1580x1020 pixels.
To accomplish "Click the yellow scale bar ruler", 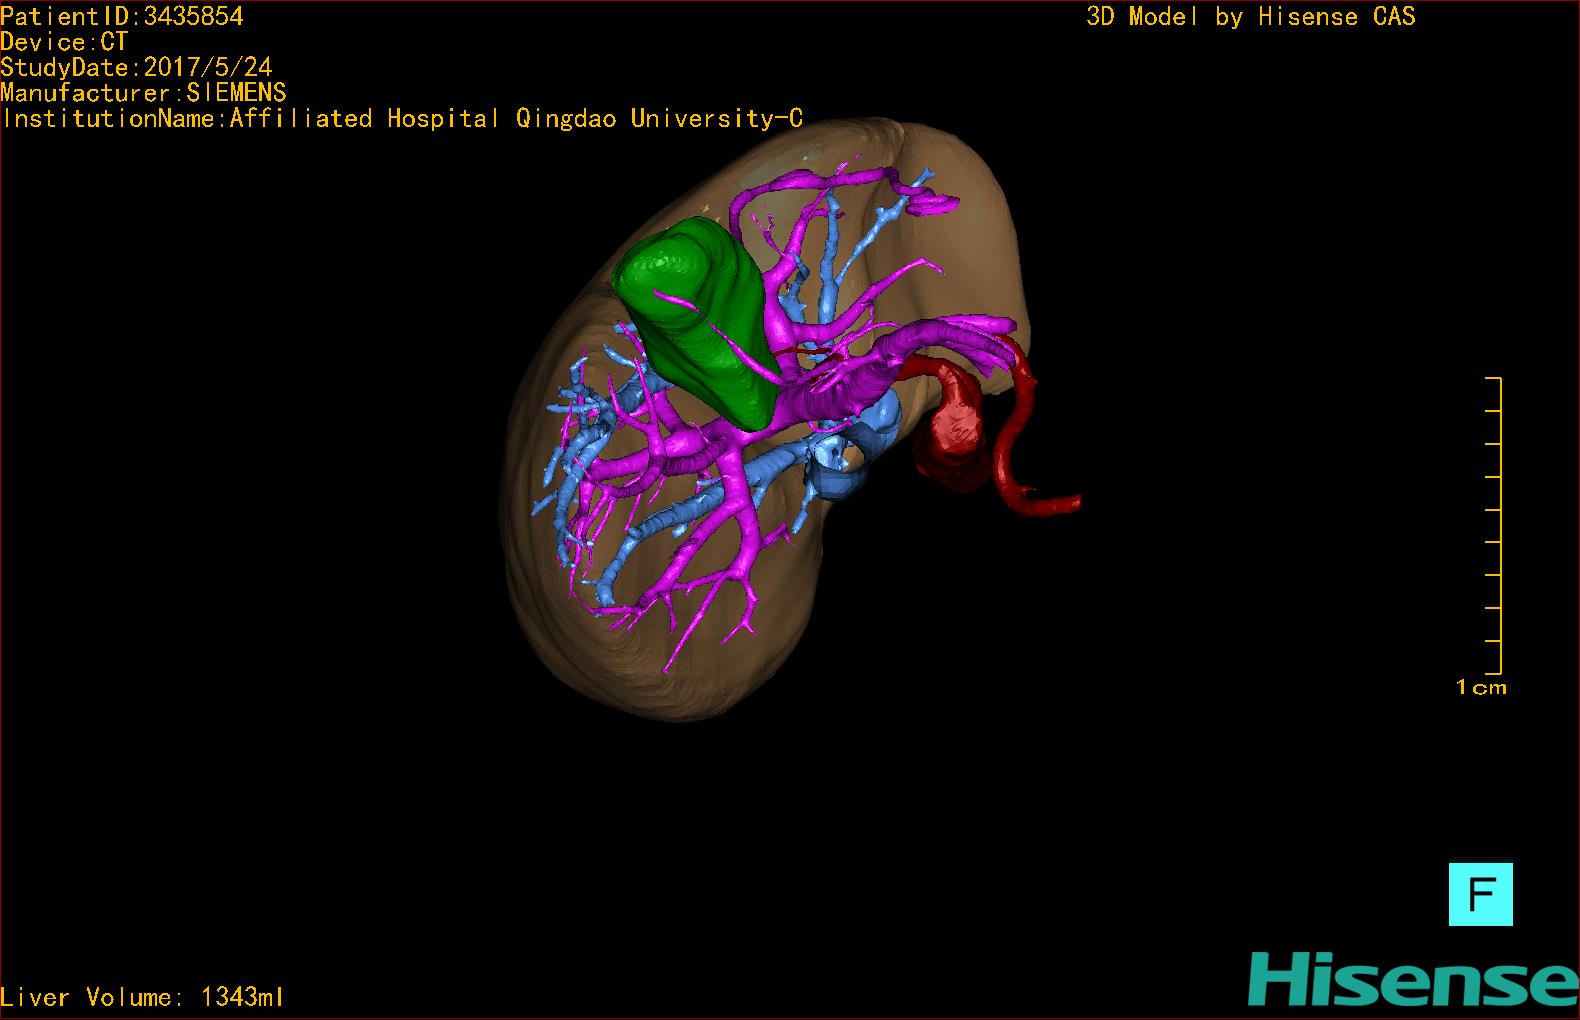I will 1494,526.
